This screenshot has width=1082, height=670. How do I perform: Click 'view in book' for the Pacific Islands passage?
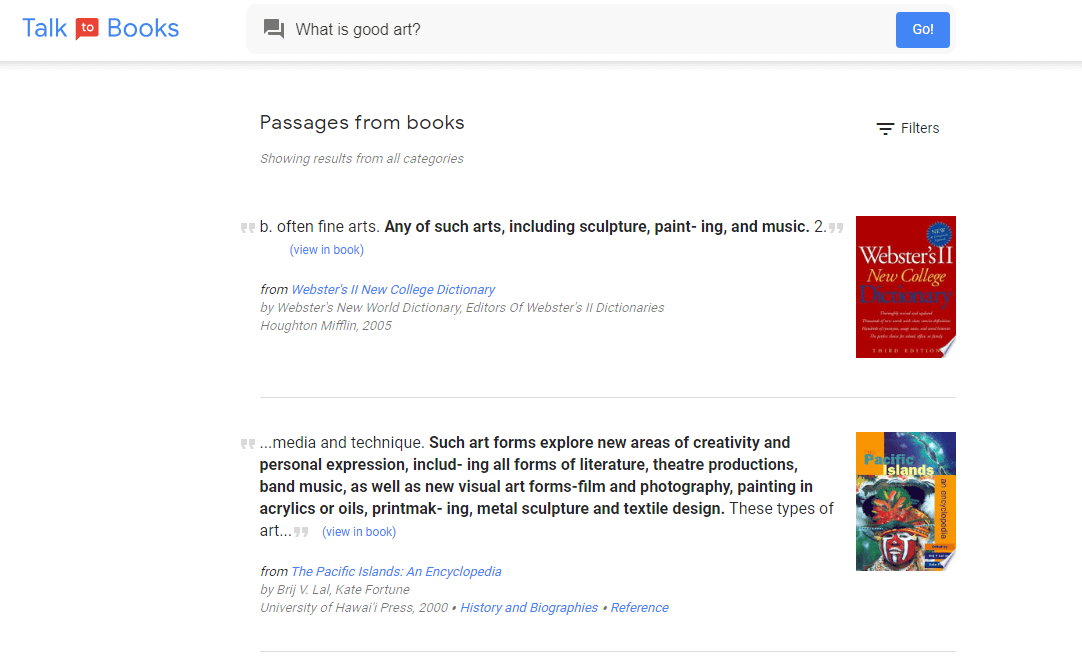358,531
